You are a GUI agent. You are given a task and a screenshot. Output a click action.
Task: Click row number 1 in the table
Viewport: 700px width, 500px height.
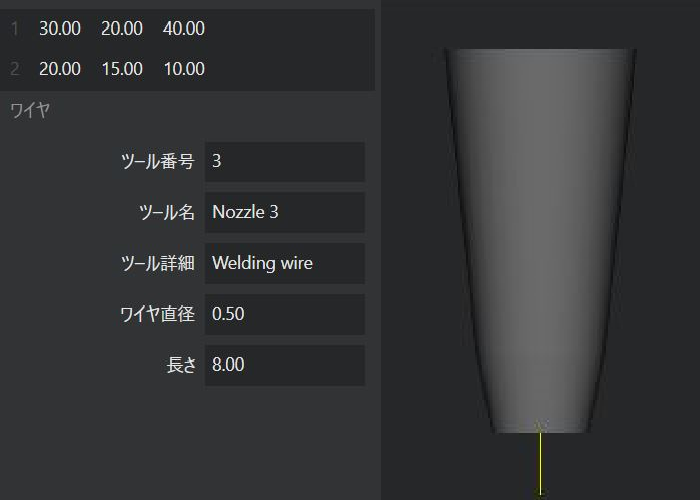coord(15,29)
